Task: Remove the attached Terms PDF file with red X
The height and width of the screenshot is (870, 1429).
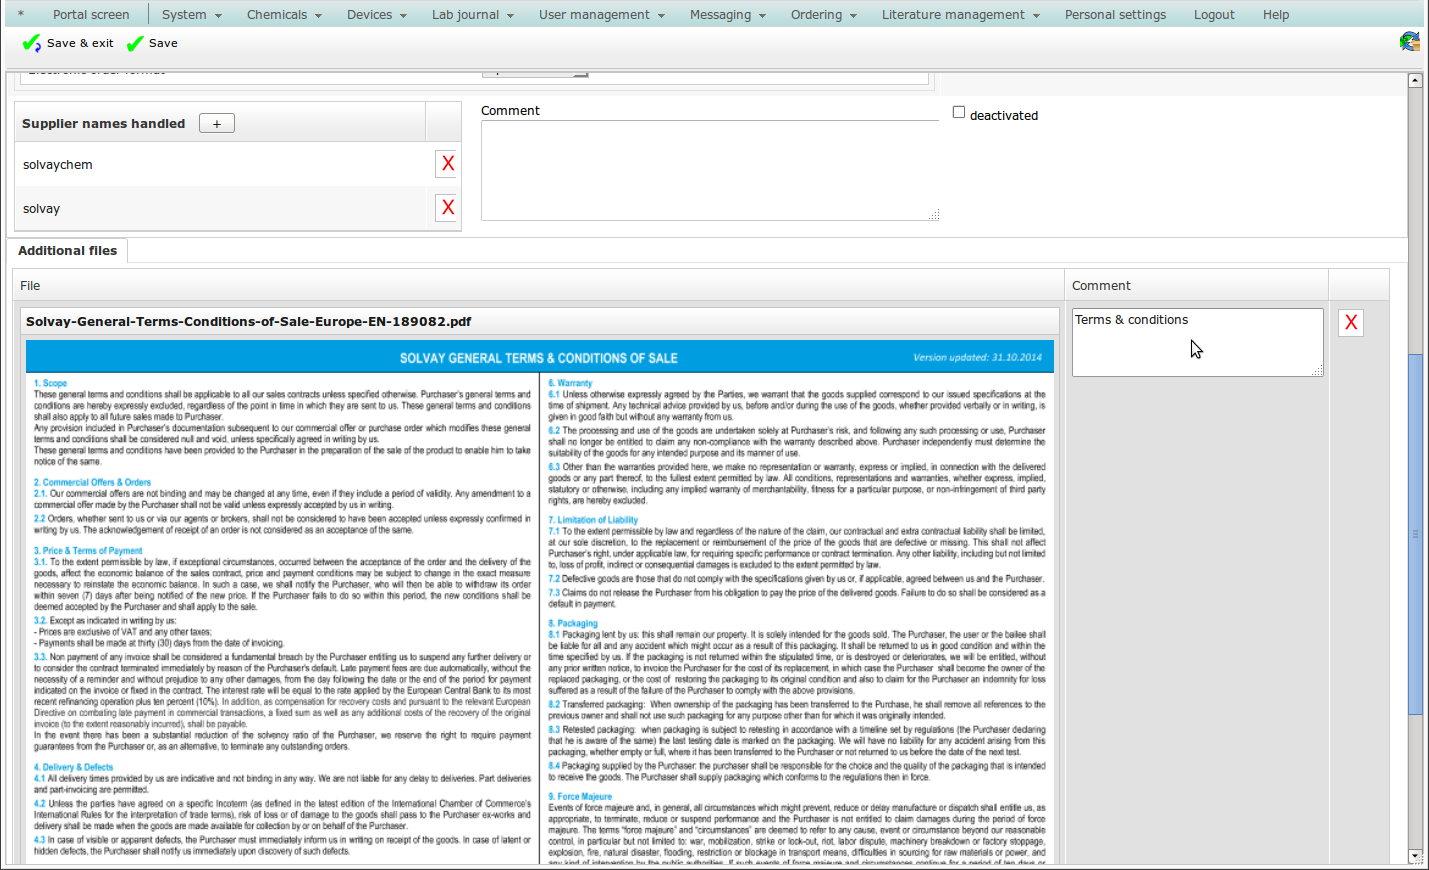Action: (x=1350, y=322)
